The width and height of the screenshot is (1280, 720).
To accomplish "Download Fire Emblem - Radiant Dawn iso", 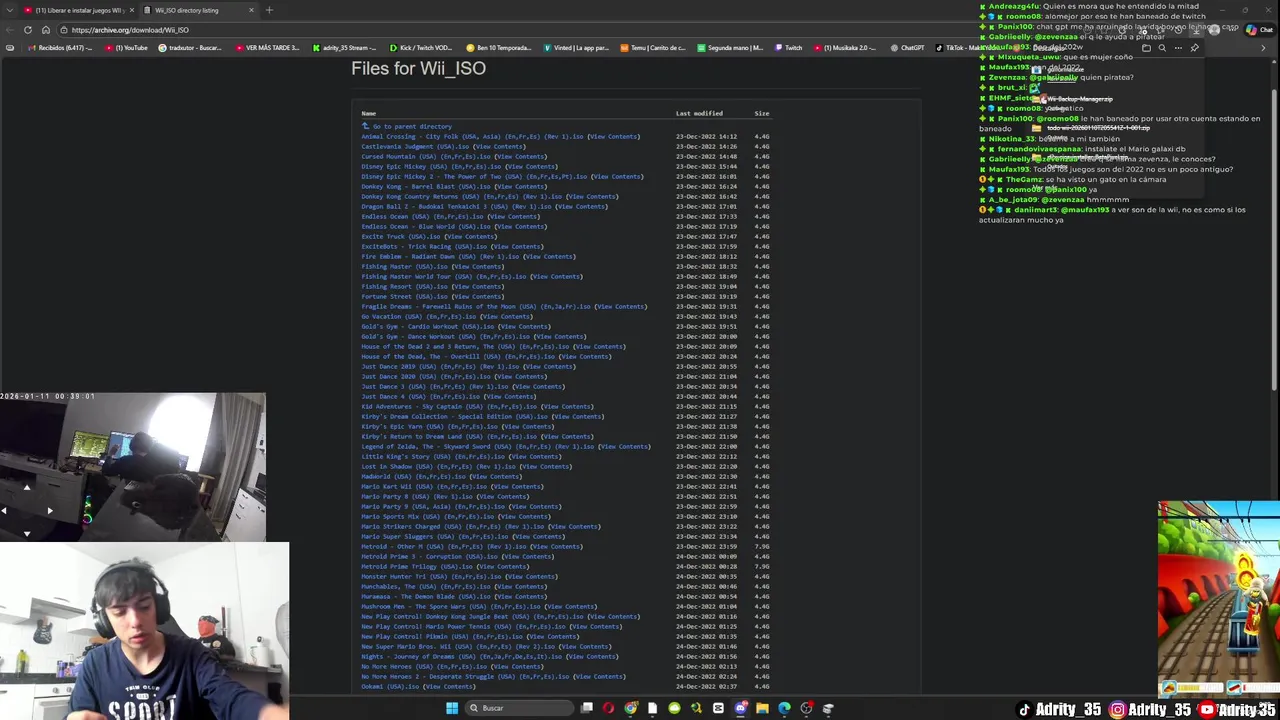I will (x=440, y=257).
